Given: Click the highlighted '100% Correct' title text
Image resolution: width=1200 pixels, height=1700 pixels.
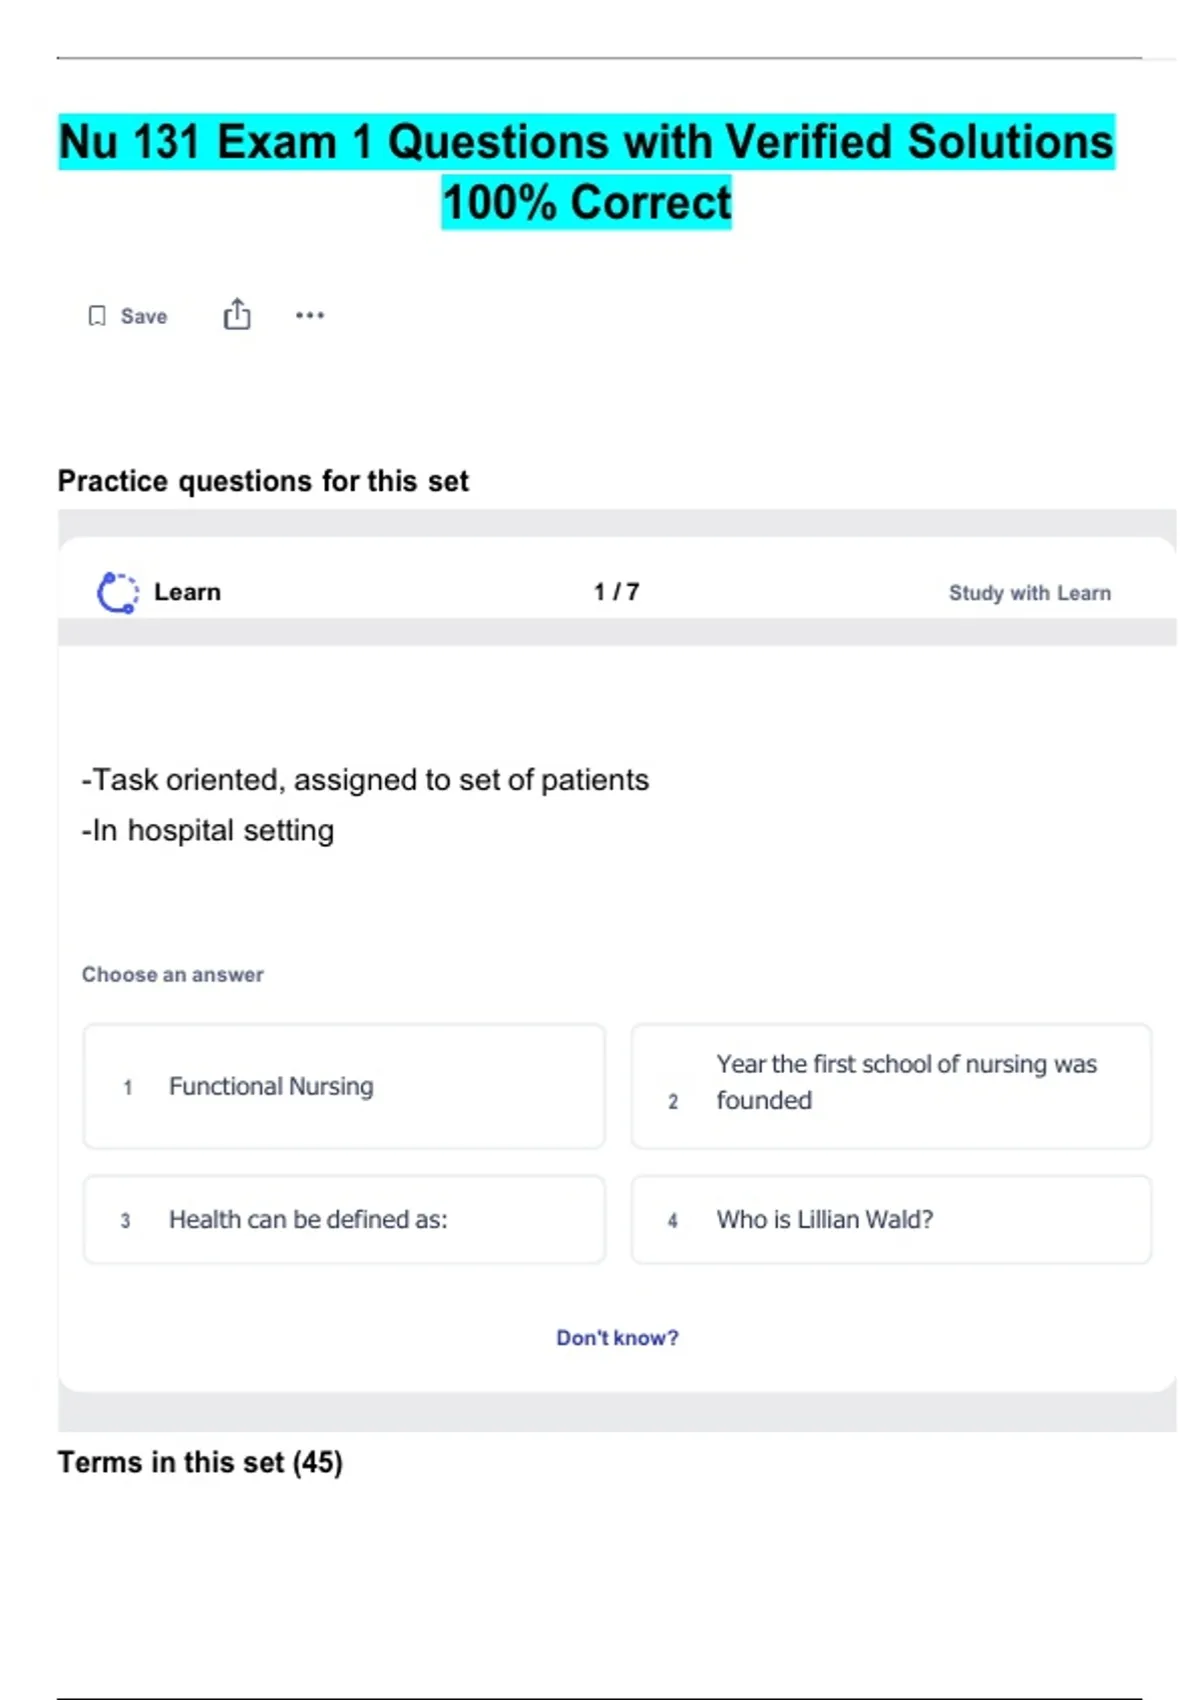Looking at the screenshot, I should point(587,202).
